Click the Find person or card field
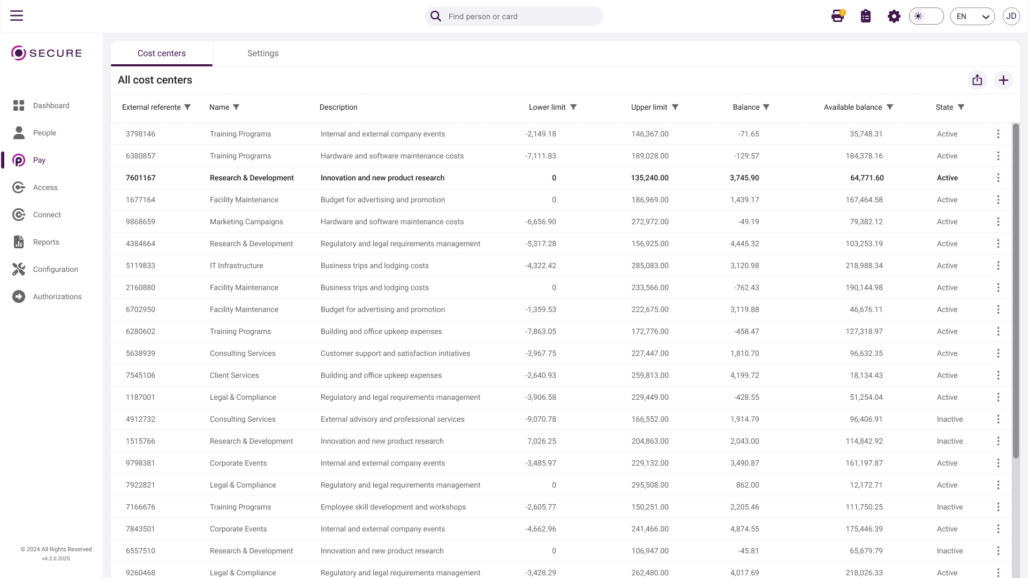 click(520, 16)
